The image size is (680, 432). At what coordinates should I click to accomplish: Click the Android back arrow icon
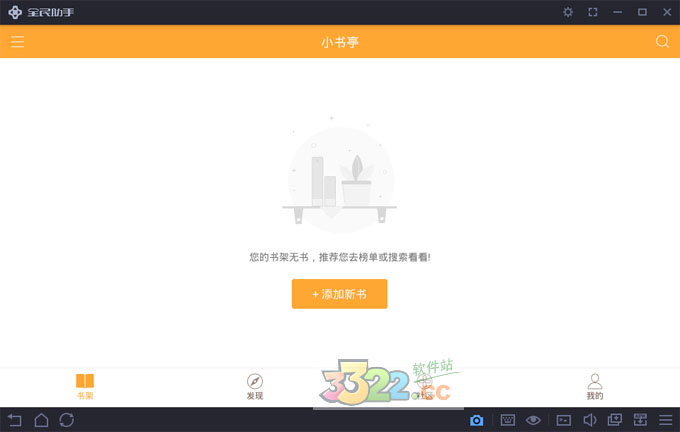pyautogui.click(x=15, y=420)
